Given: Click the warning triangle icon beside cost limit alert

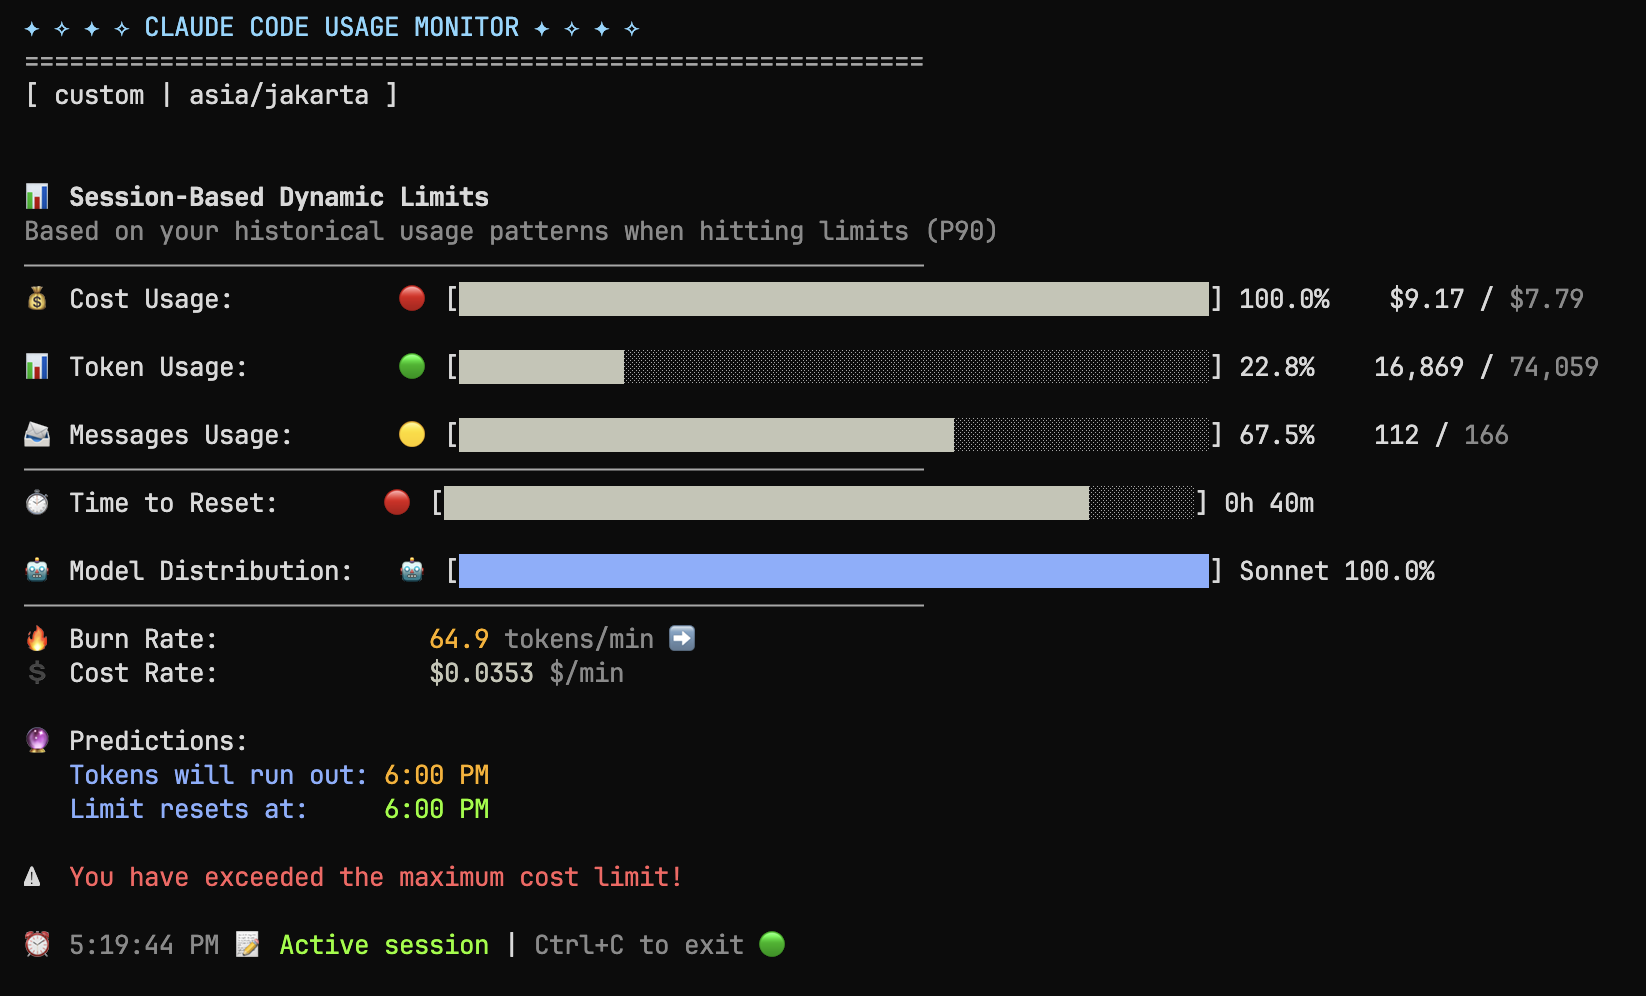Looking at the screenshot, I should click(32, 877).
